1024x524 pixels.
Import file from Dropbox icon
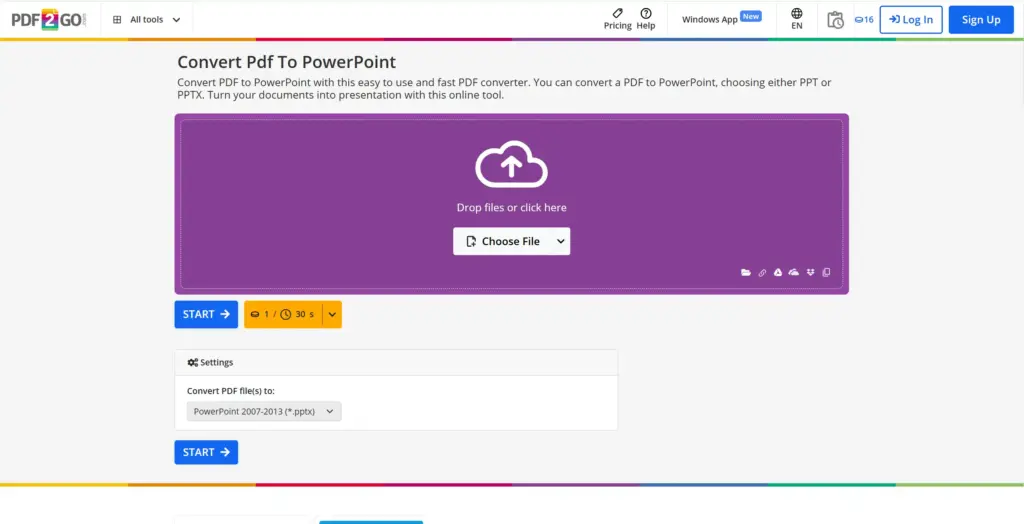click(x=810, y=272)
